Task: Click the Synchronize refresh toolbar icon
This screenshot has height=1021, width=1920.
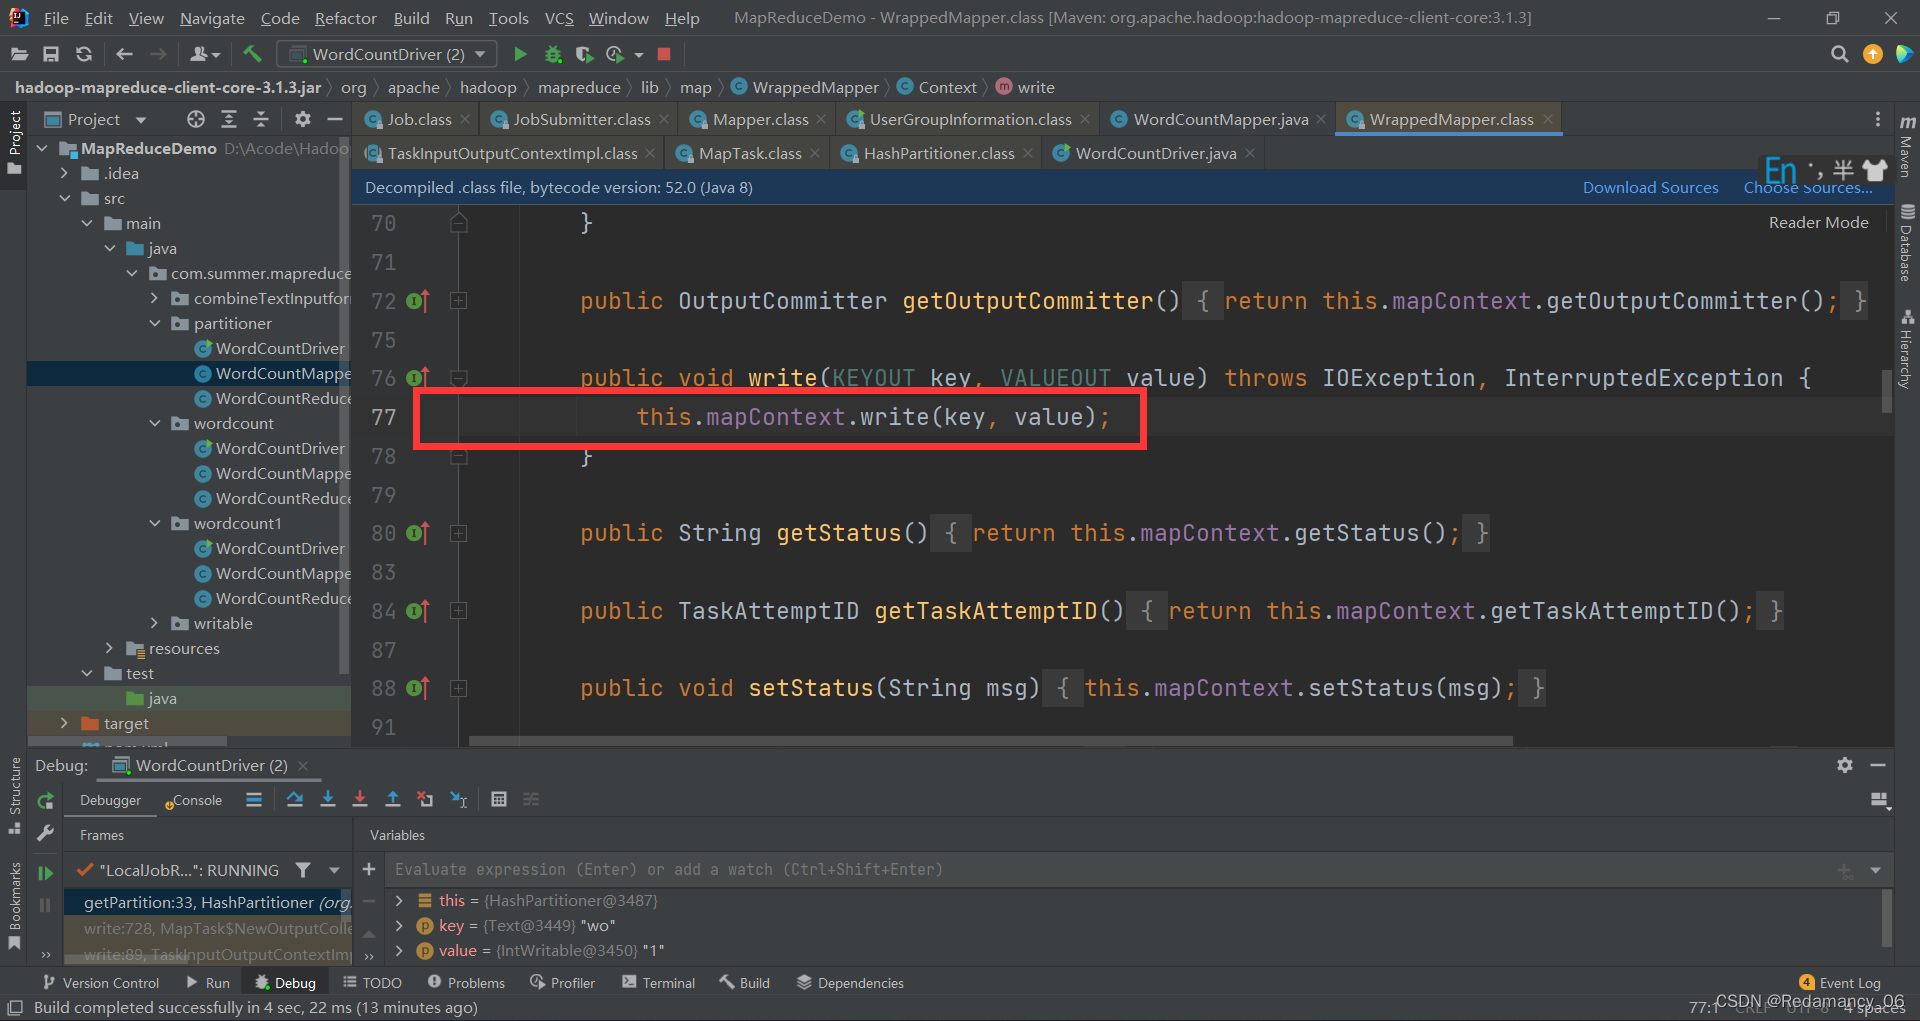Action: pyautogui.click(x=84, y=54)
